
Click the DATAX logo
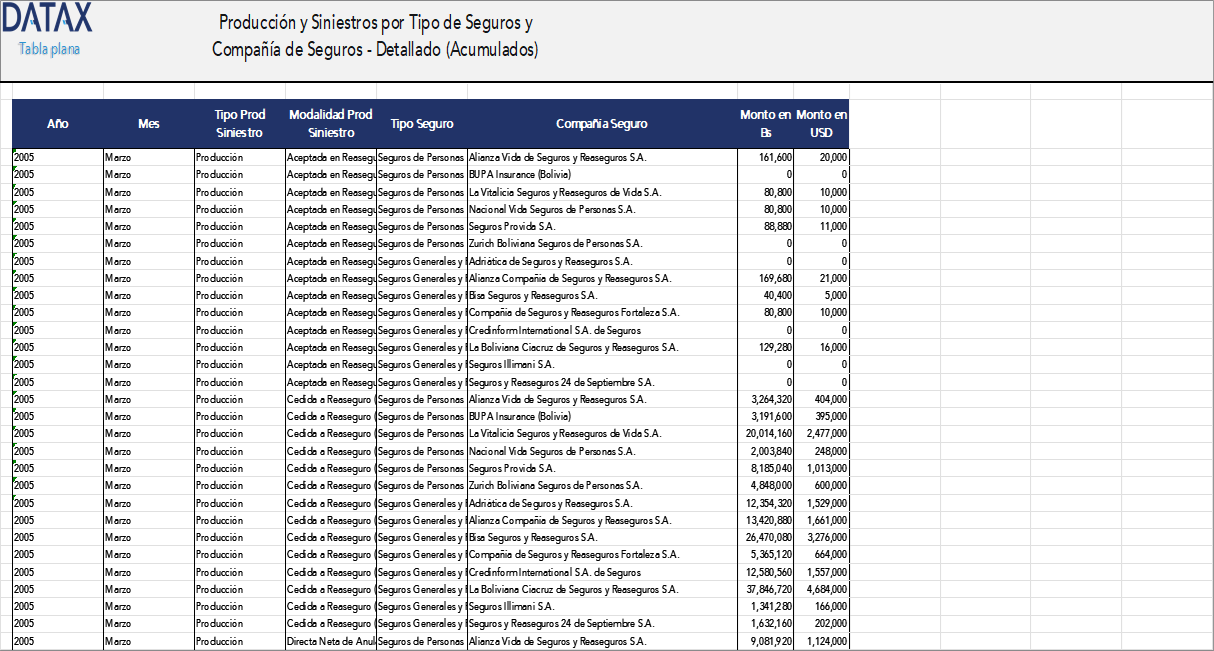pyautogui.click(x=46, y=17)
